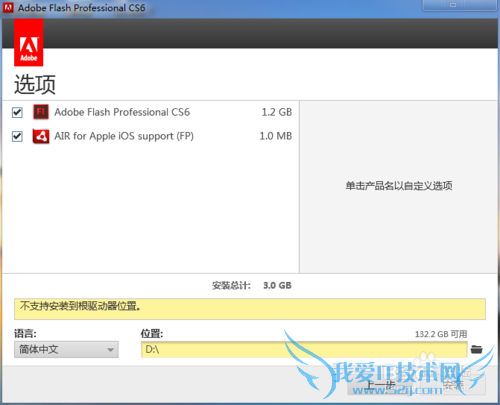Select the AIR for Apple iOS support (FP) name
The height and width of the screenshot is (405, 500).
[x=124, y=136]
